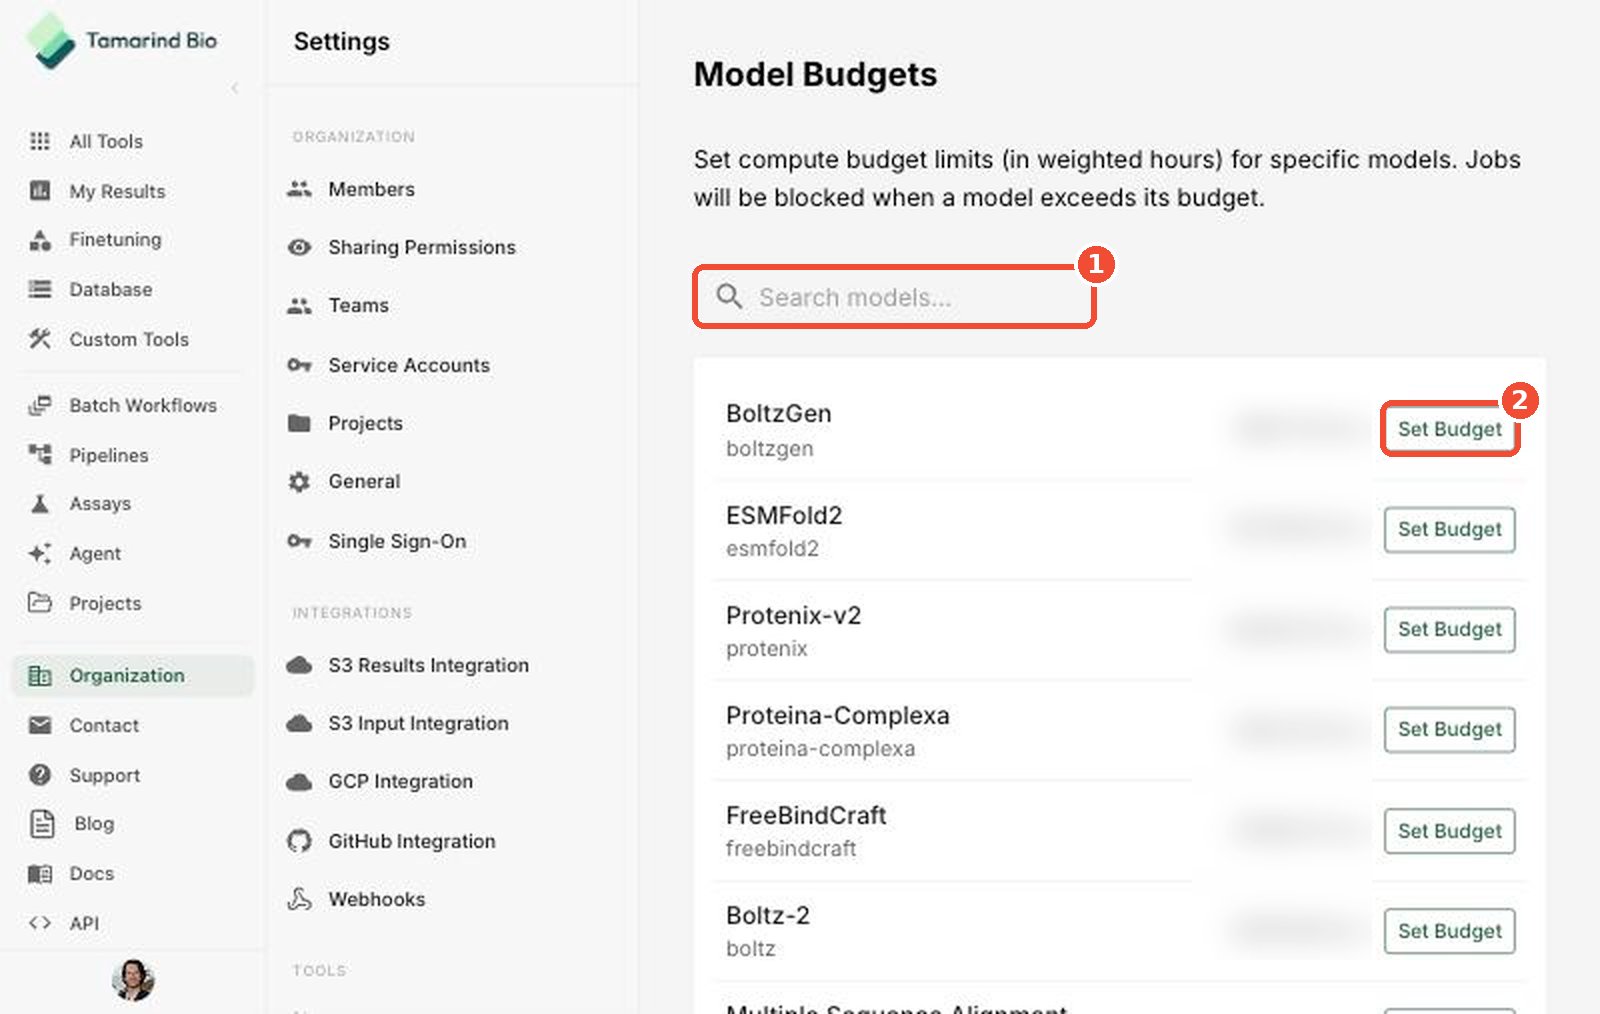Screen dimensions: 1600x1014
Task: Click the user profile avatar
Action: click(x=133, y=980)
